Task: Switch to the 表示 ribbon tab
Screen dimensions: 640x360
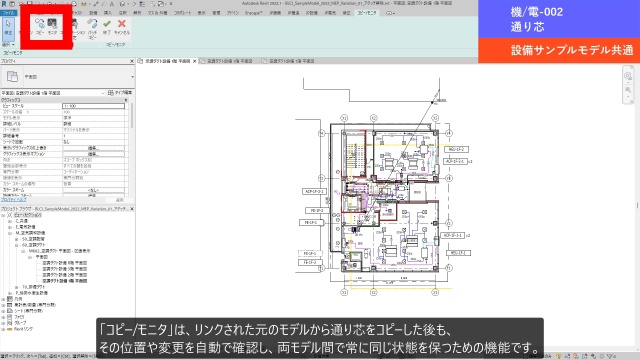Action: tap(202, 13)
